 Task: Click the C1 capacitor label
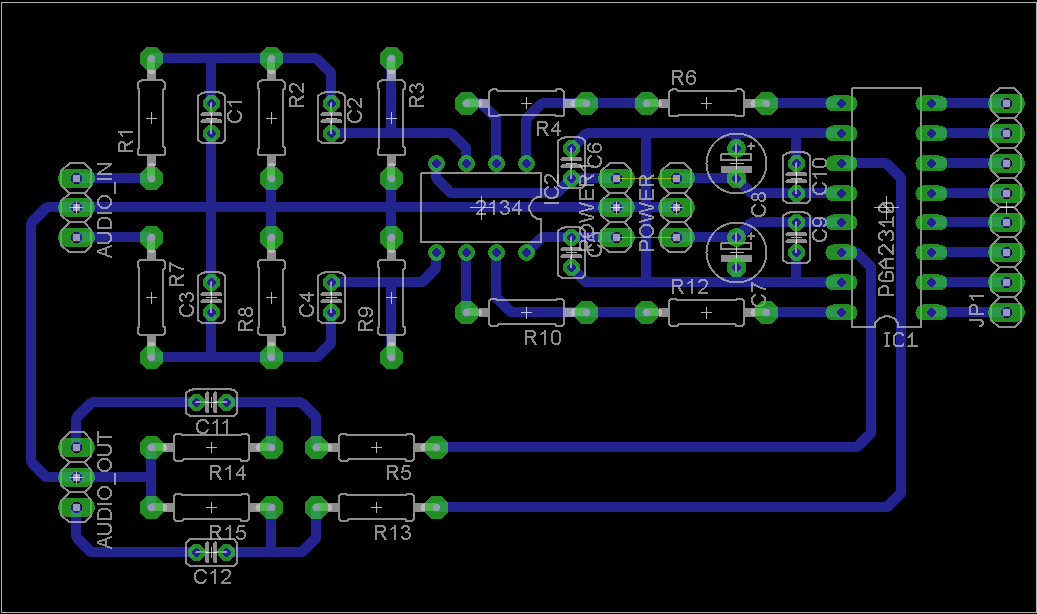tap(235, 110)
